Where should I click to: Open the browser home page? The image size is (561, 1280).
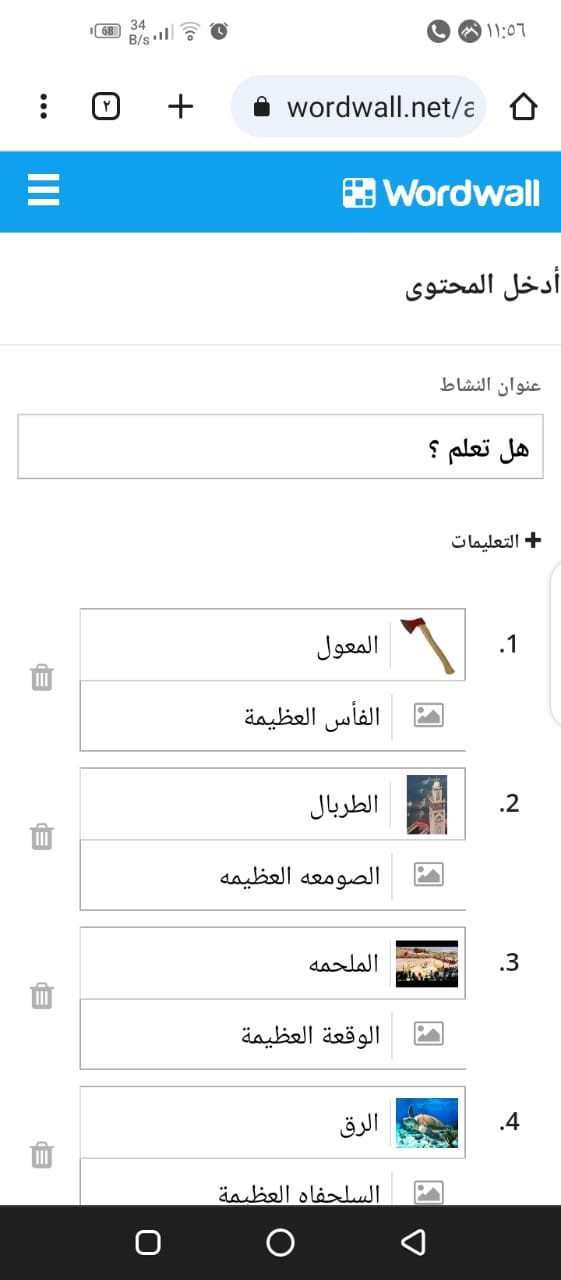(x=523, y=106)
